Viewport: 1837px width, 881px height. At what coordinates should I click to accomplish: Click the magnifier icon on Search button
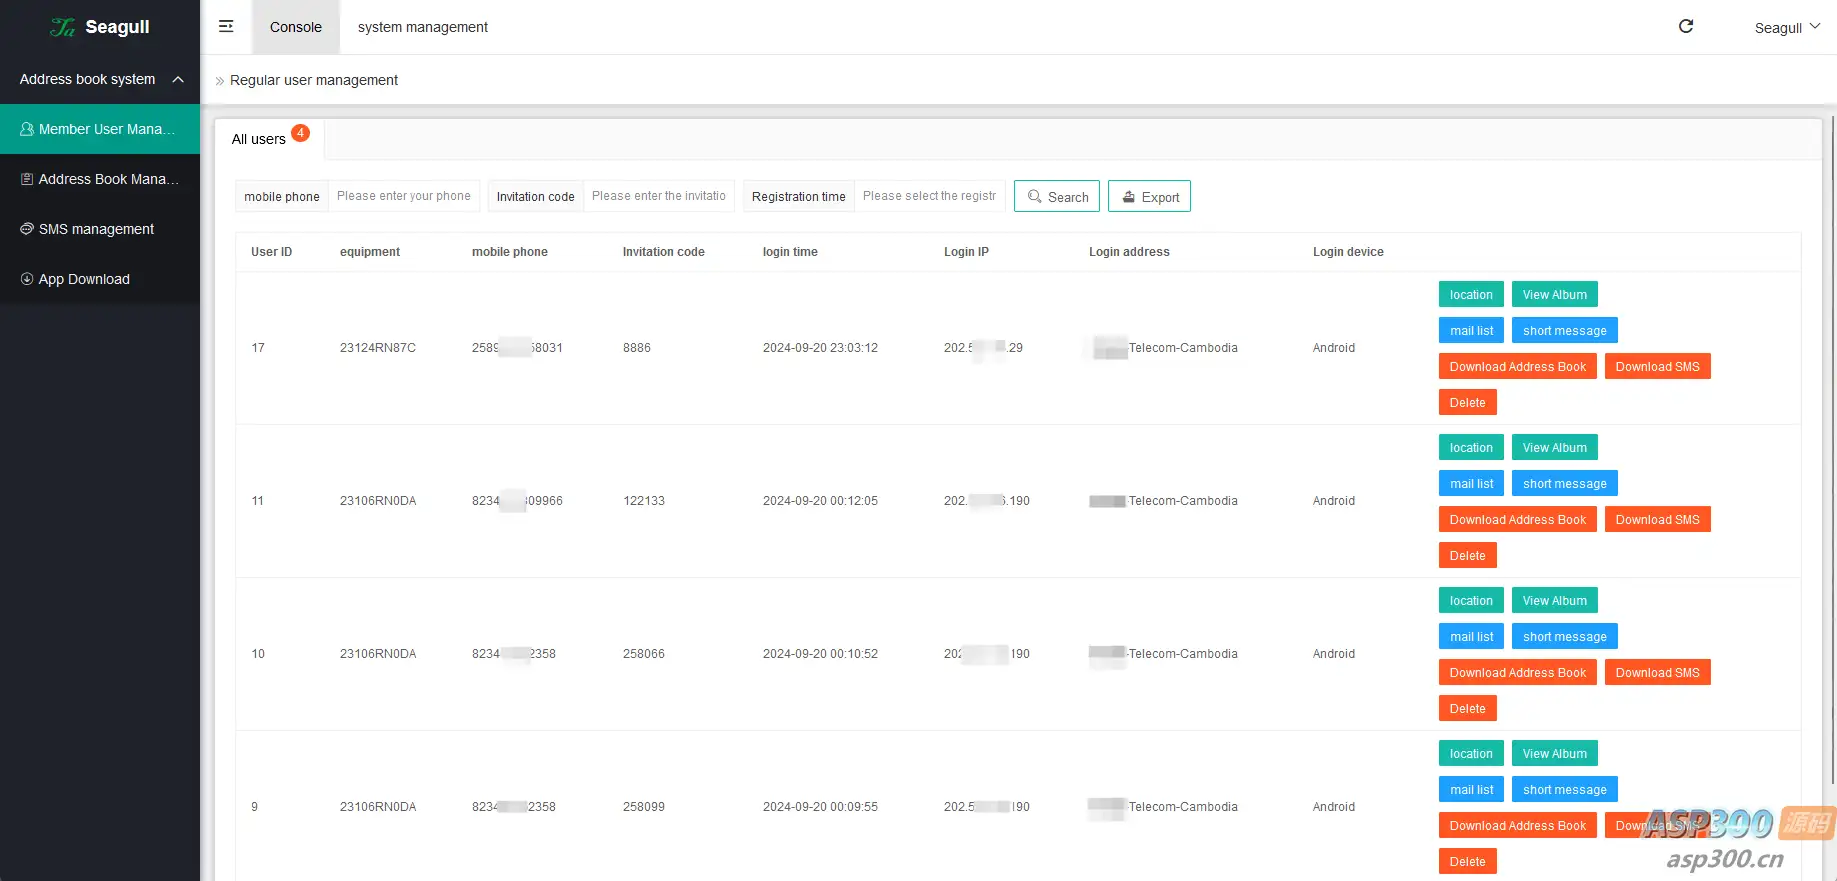1035,197
